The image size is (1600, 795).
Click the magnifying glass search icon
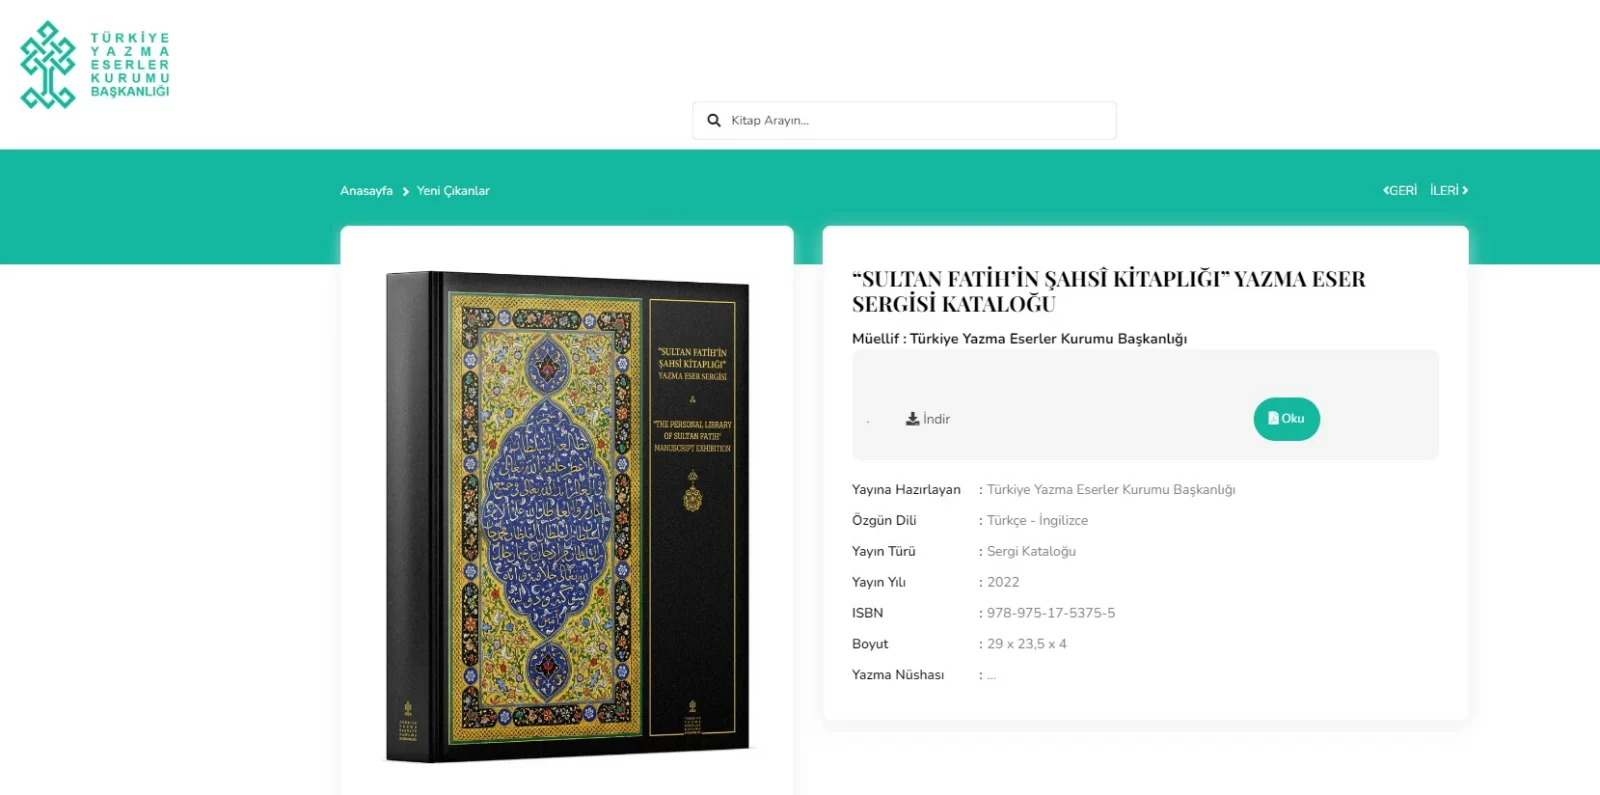pos(714,120)
